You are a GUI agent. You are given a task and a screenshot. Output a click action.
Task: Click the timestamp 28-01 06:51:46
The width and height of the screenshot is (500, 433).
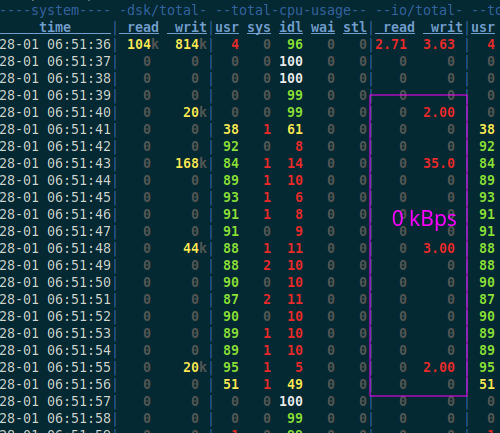(55, 214)
